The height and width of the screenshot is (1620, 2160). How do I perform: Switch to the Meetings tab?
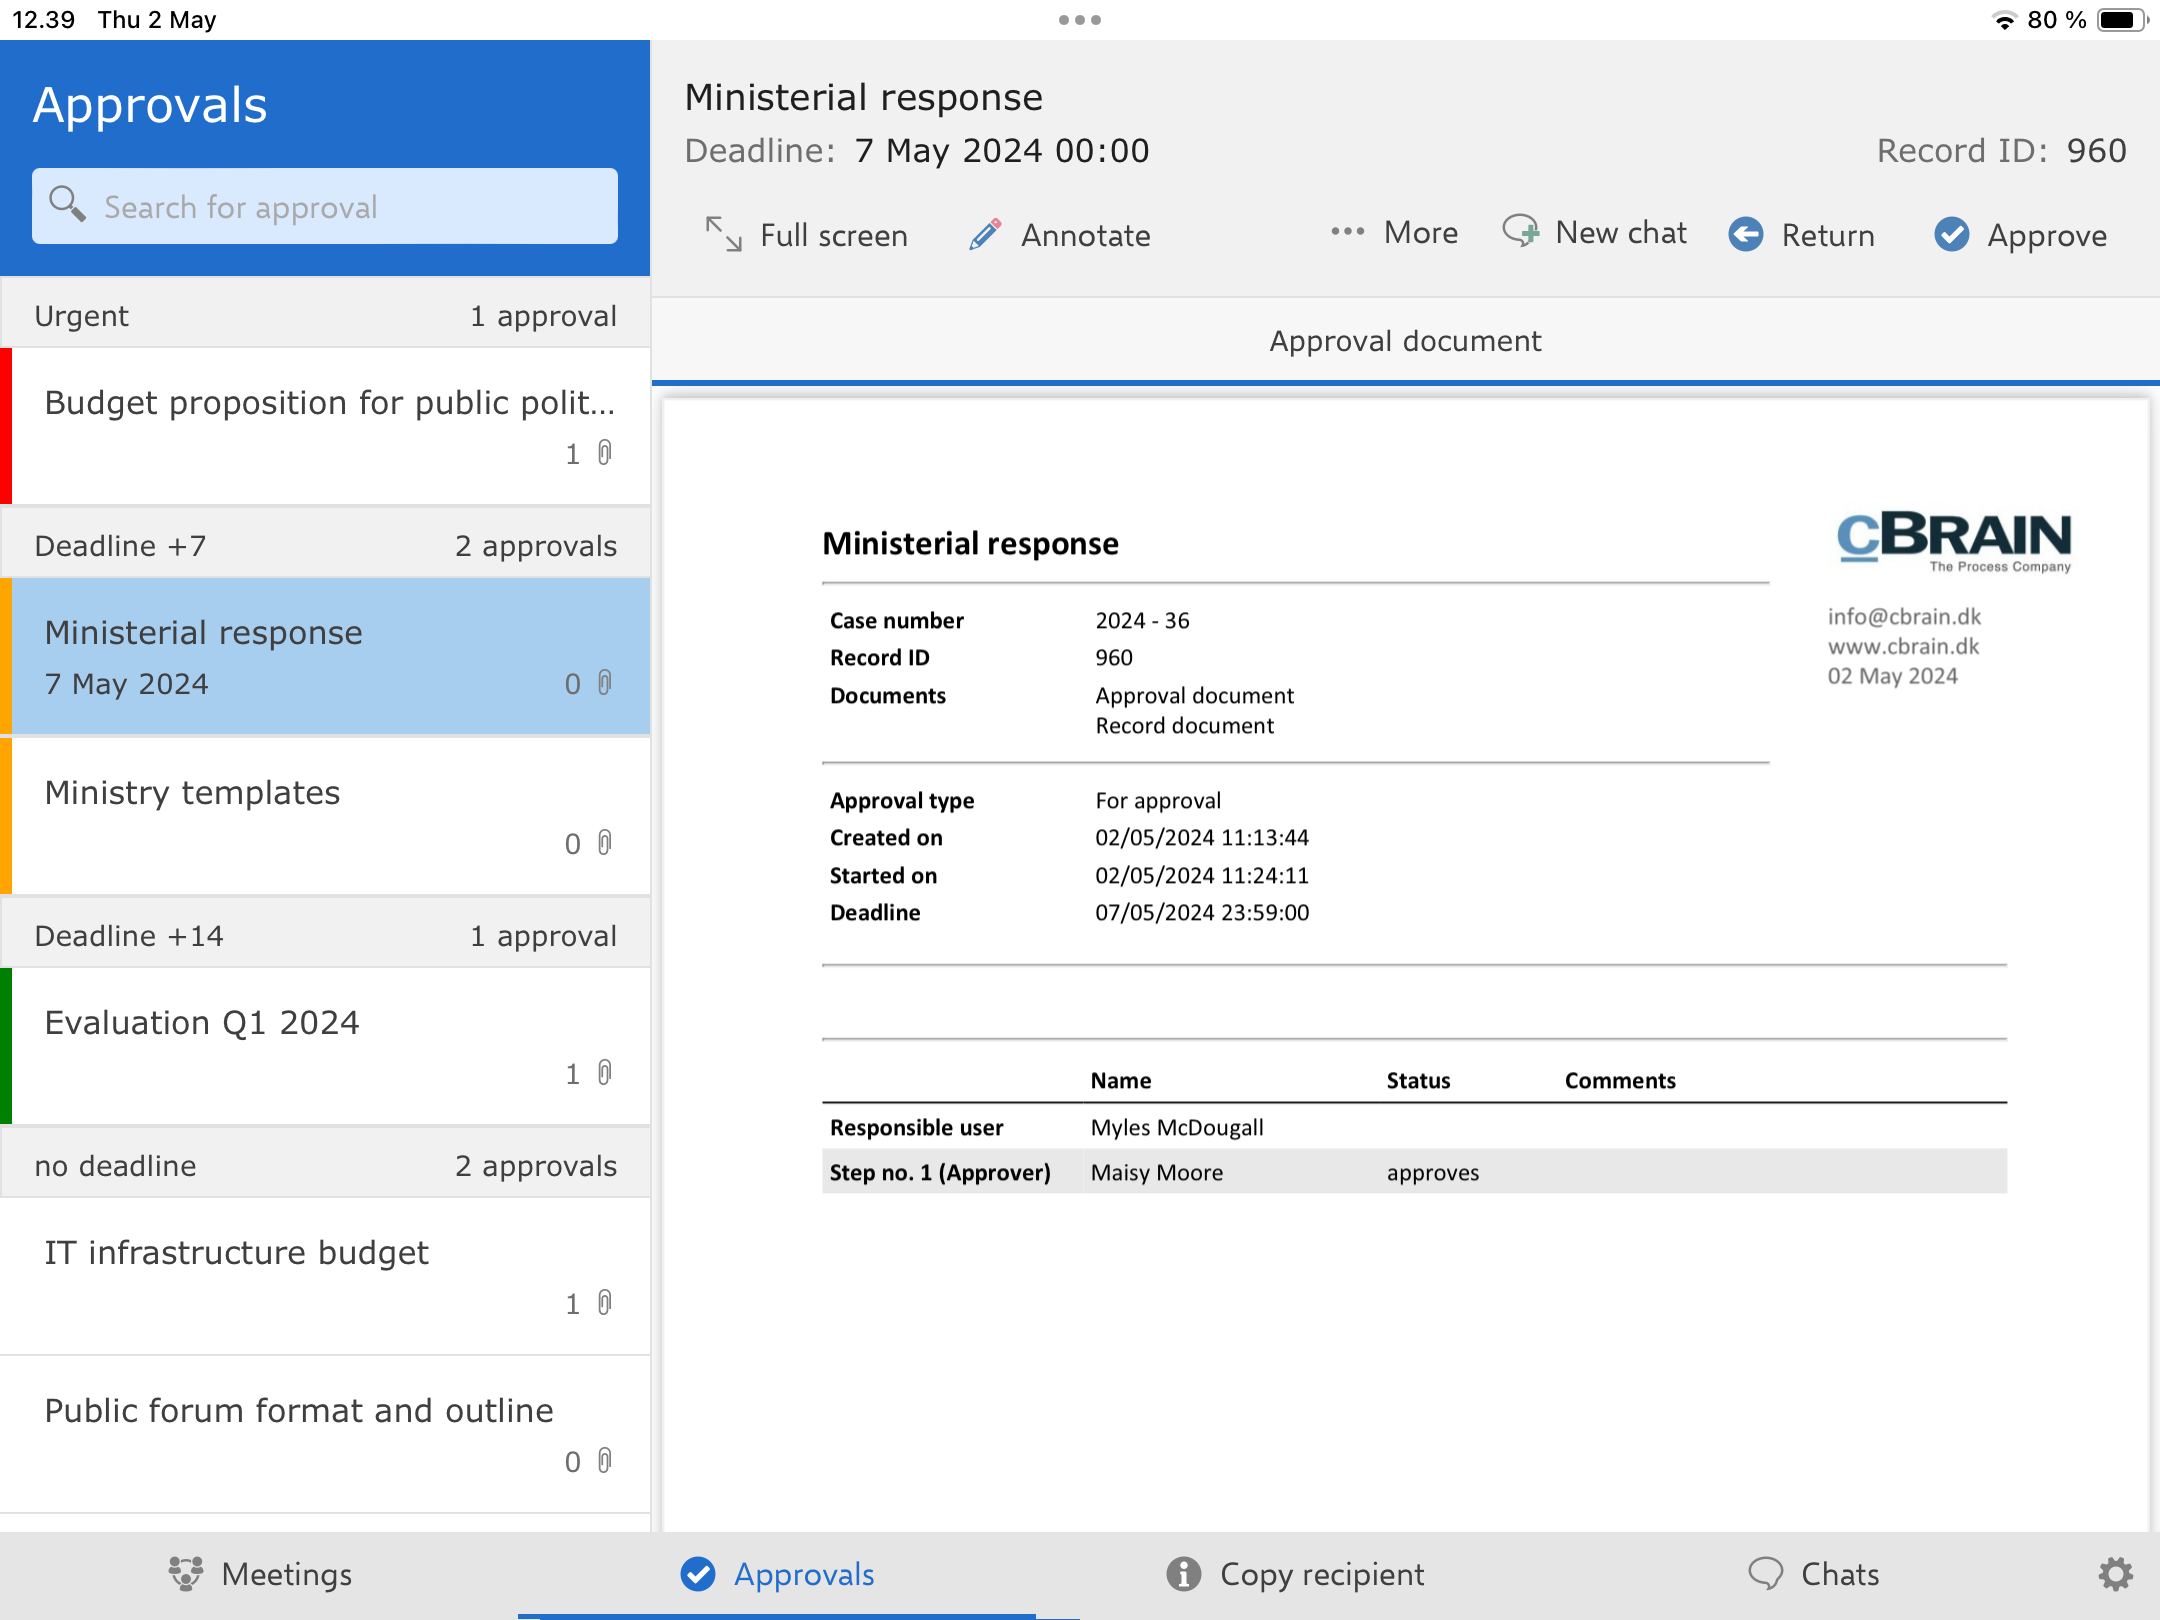pos(260,1574)
